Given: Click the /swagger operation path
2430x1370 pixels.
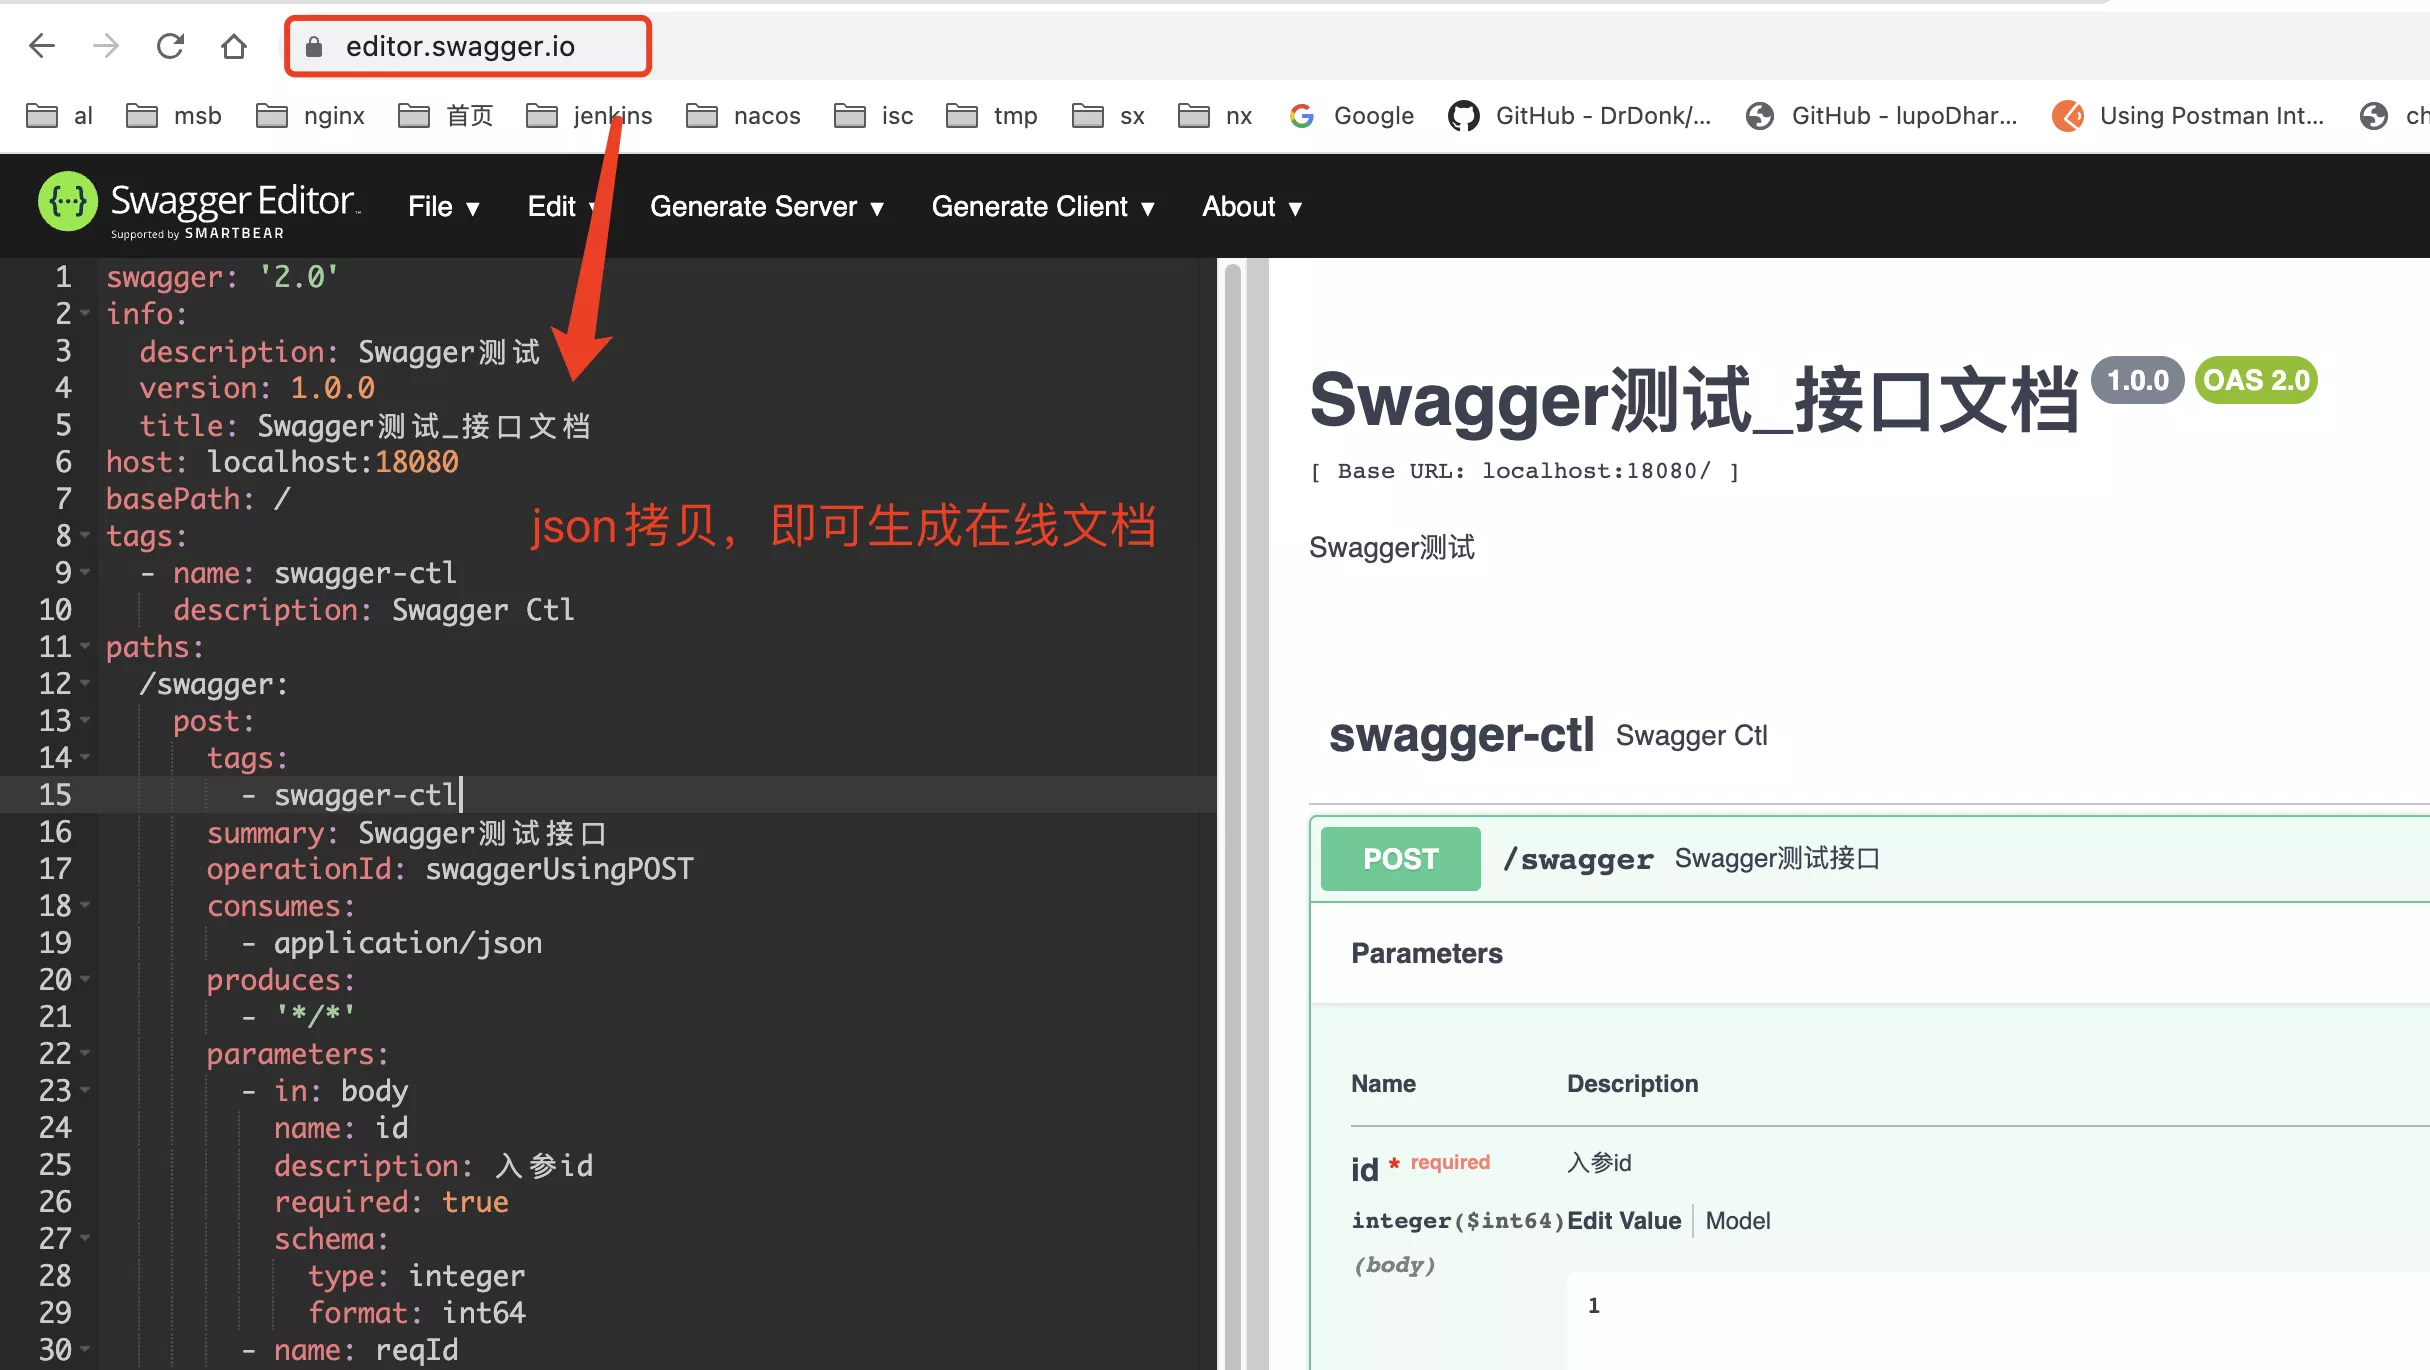Looking at the screenshot, I should pos(1578,860).
